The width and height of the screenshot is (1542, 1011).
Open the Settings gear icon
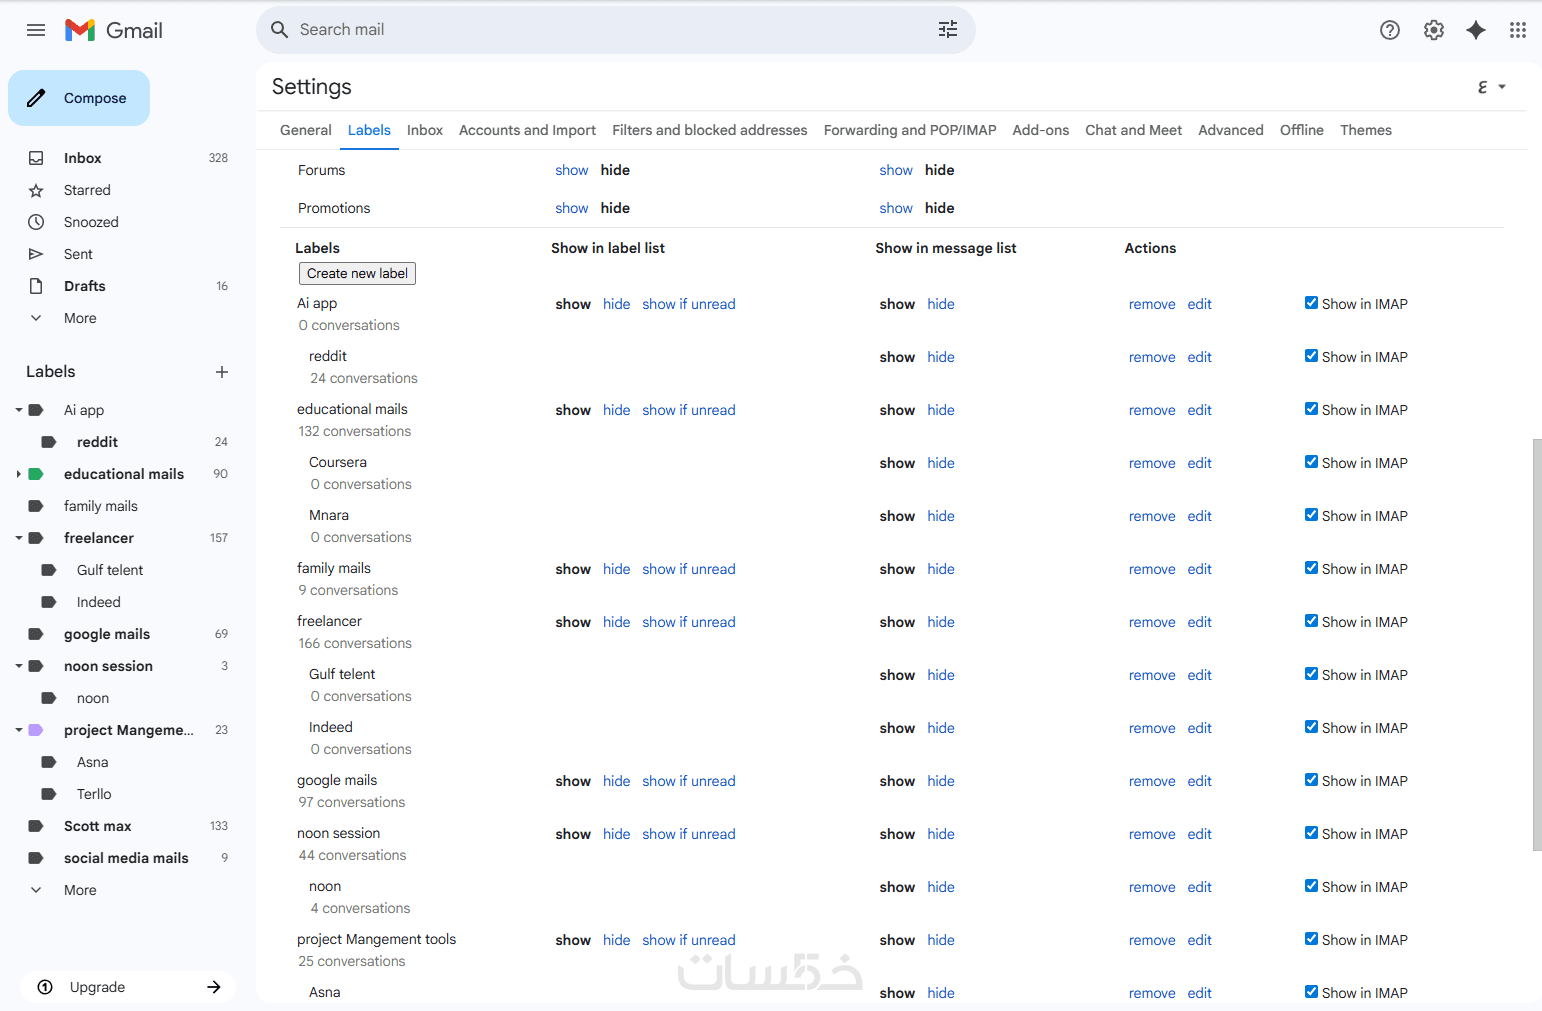pos(1434,30)
